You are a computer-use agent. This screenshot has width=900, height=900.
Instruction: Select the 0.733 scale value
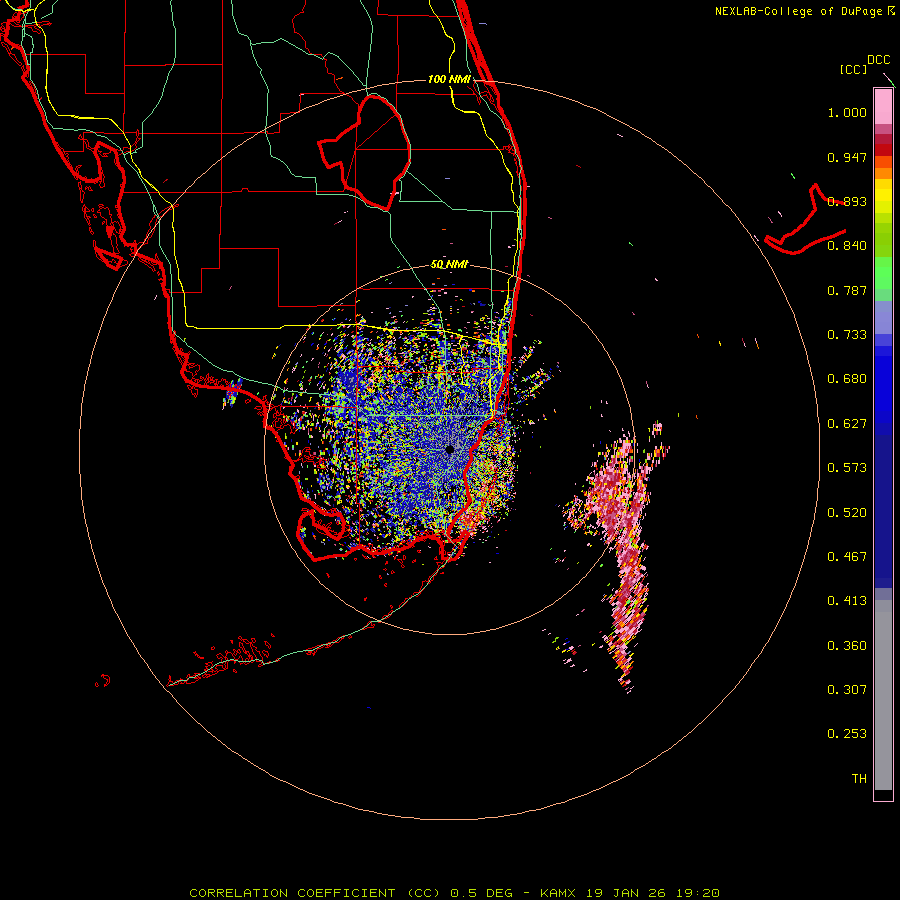point(847,335)
